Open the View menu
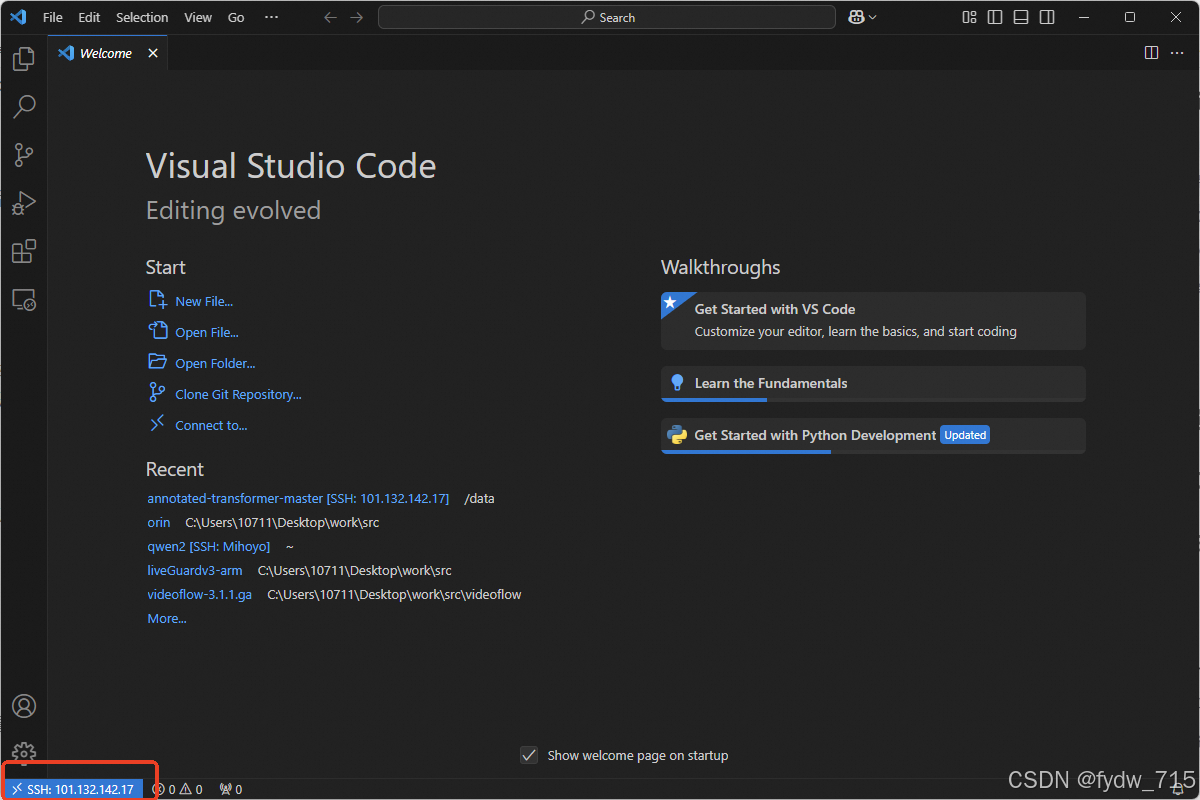1200x800 pixels. tap(198, 17)
